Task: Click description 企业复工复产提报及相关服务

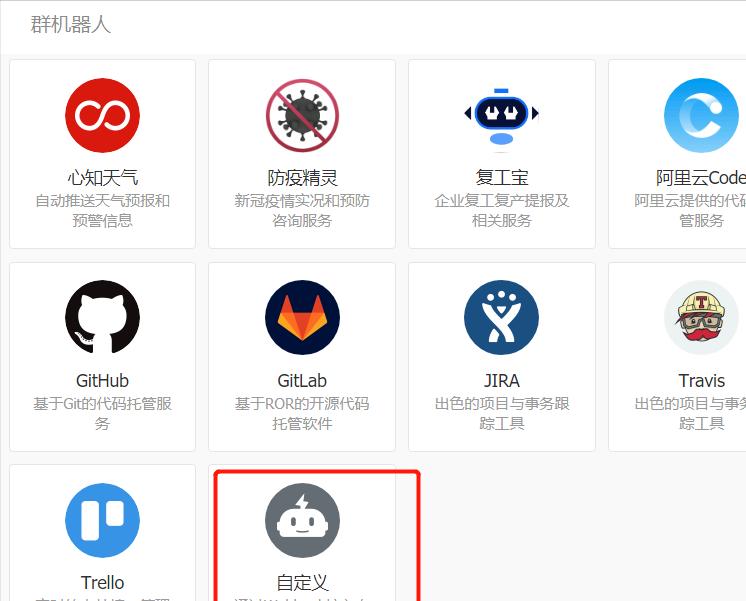Action: pos(501,210)
